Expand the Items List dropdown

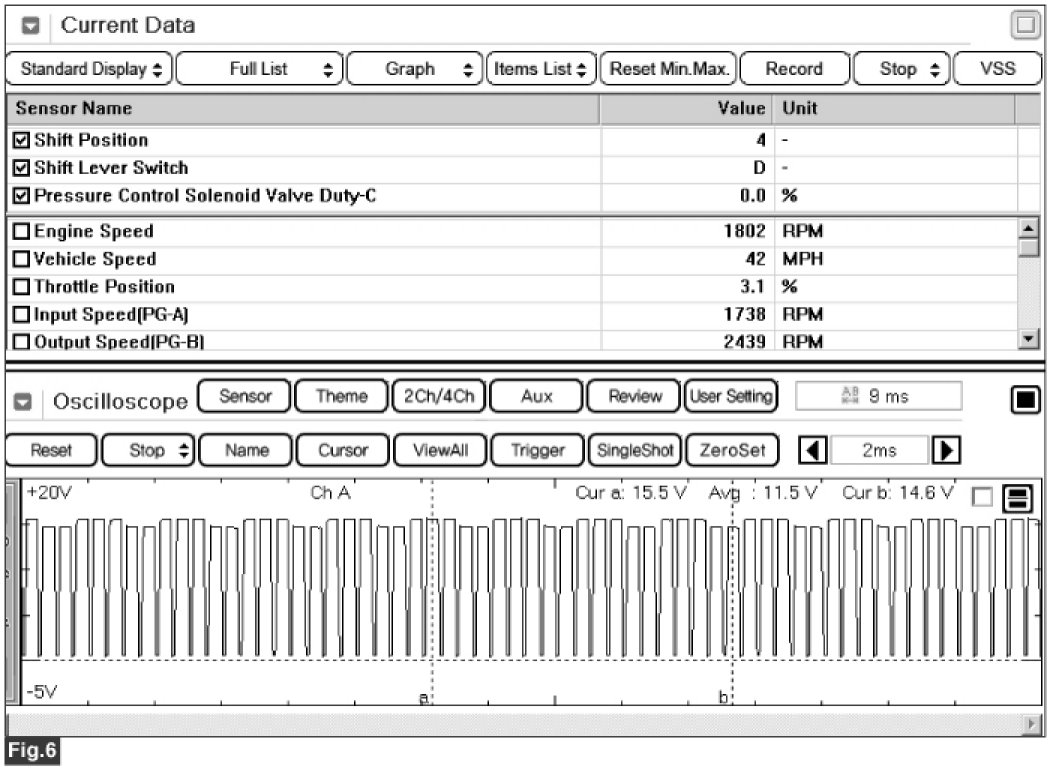click(541, 69)
